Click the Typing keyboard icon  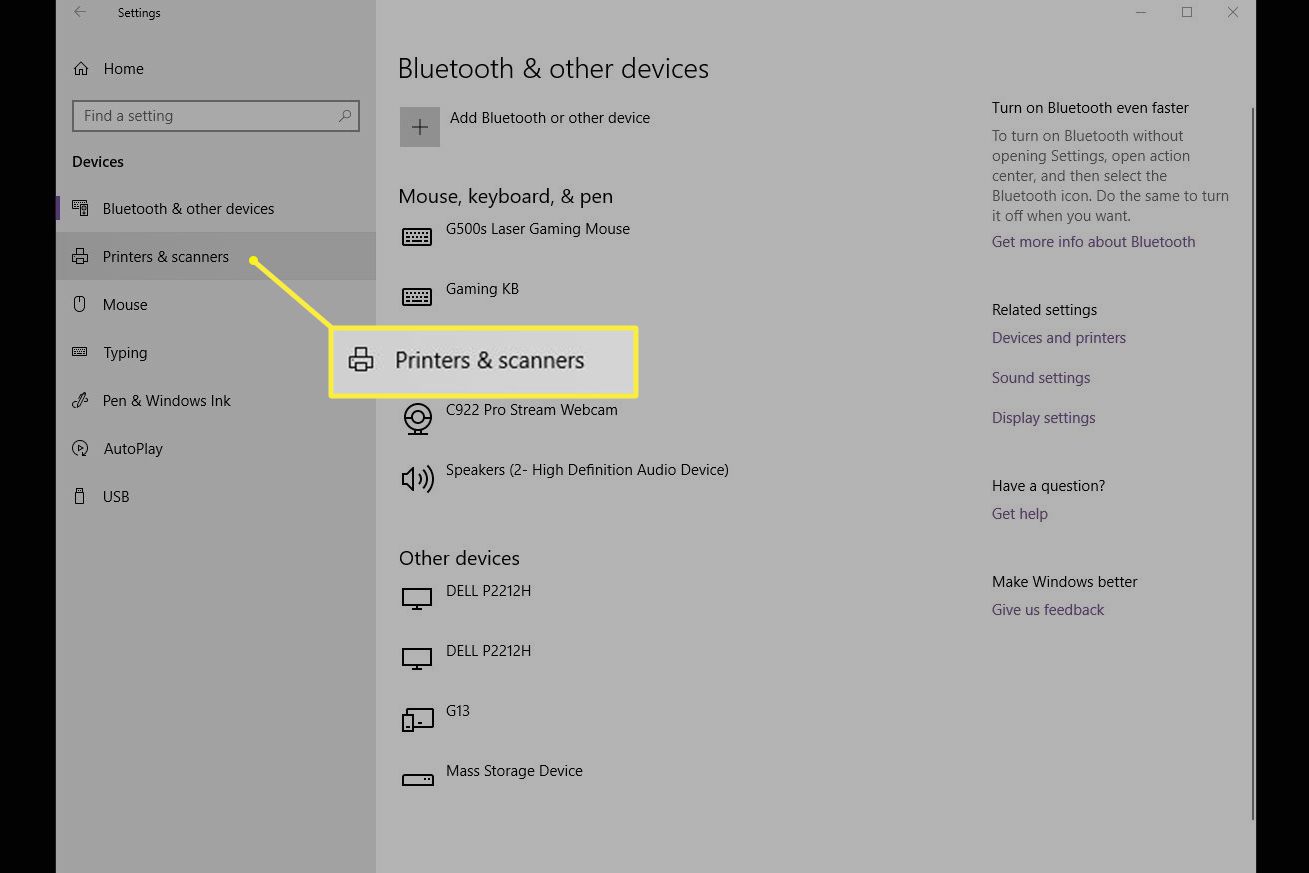click(80, 352)
